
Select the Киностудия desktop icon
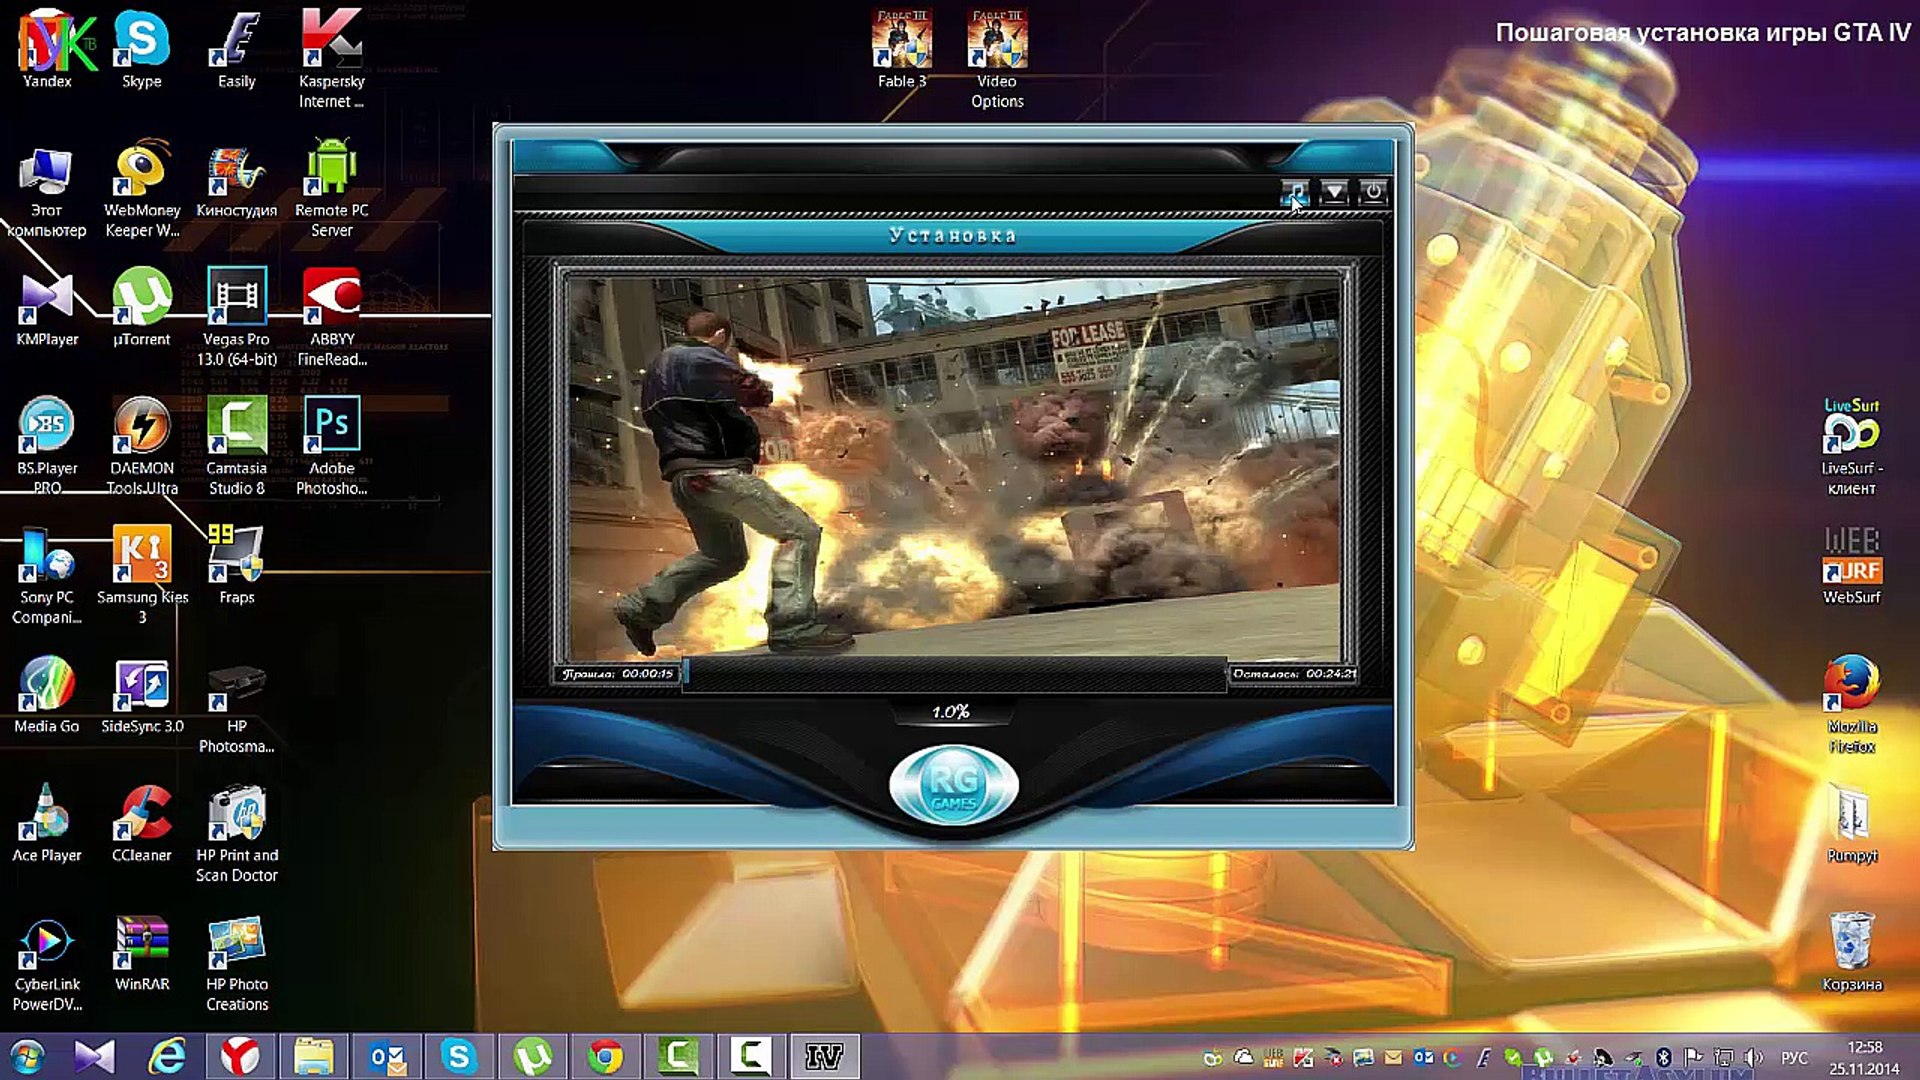point(237,182)
